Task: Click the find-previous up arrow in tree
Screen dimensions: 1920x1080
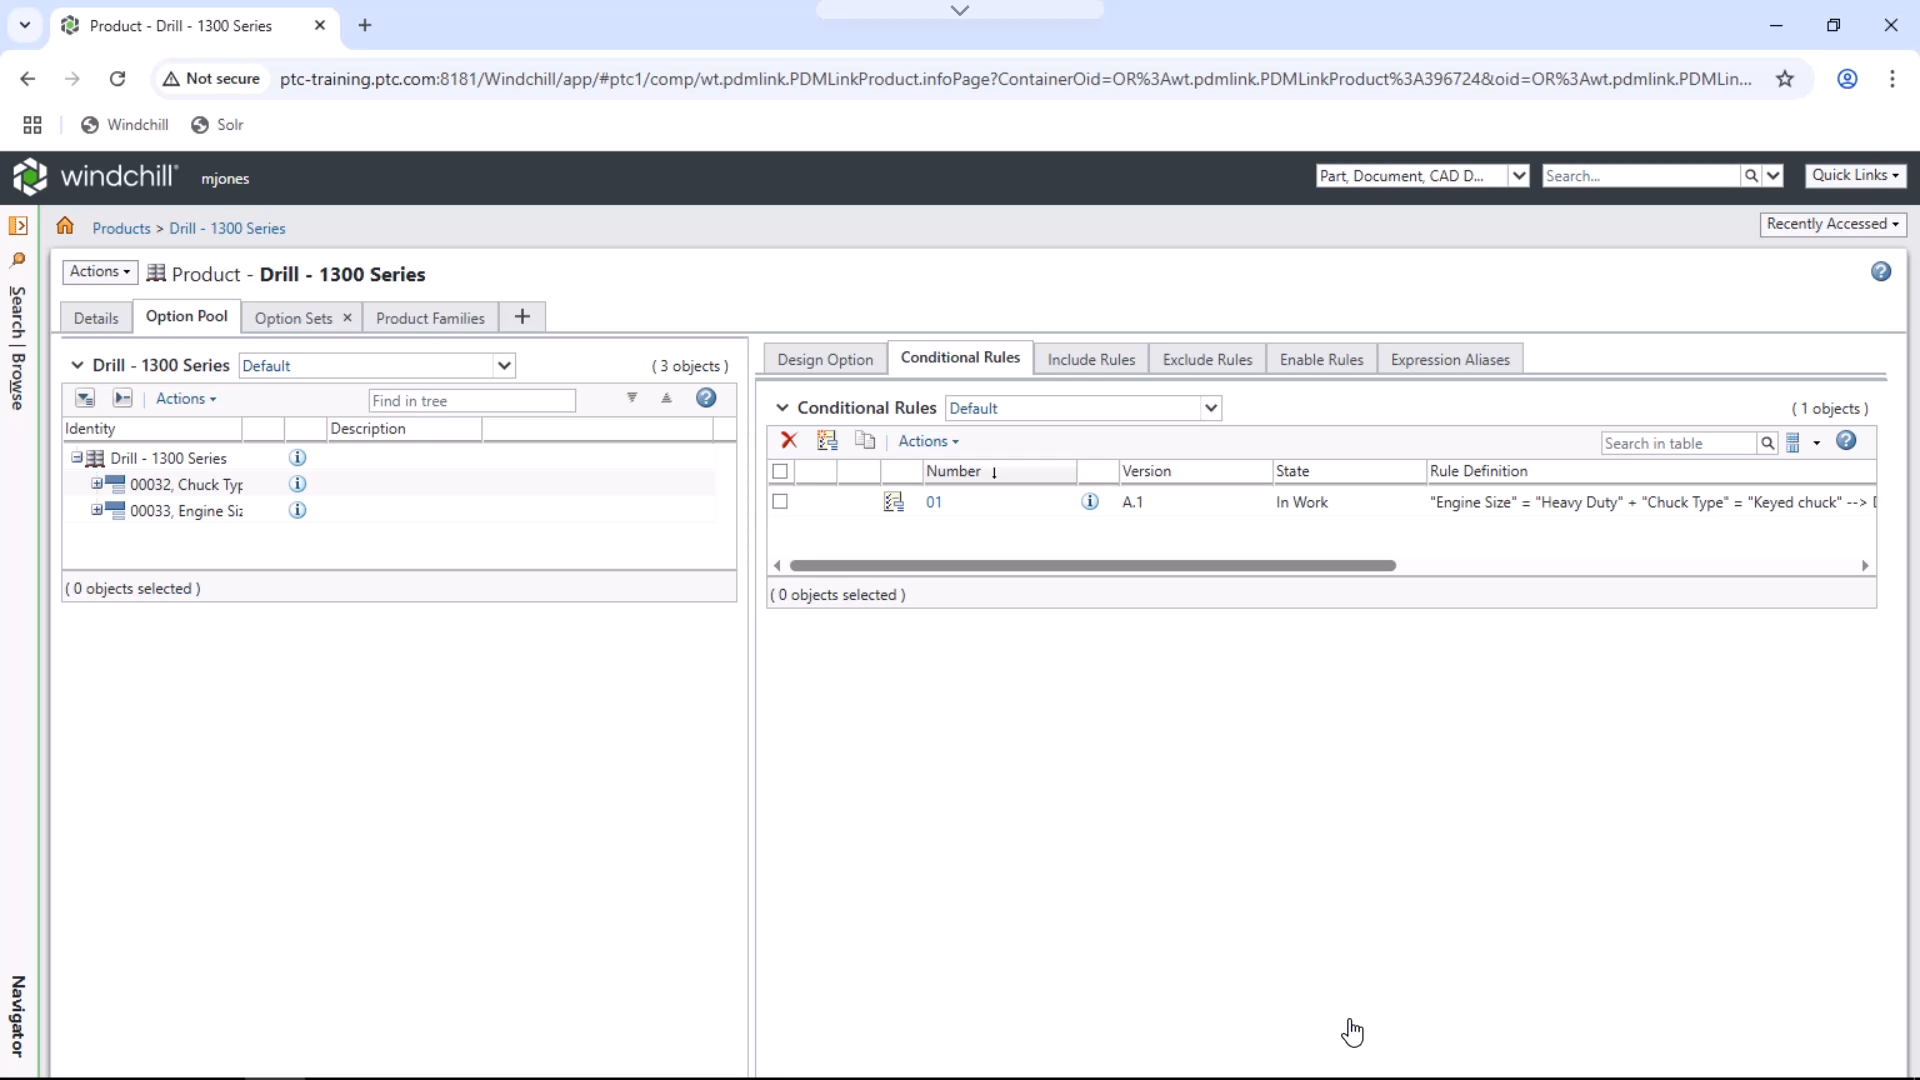Action: tap(666, 398)
